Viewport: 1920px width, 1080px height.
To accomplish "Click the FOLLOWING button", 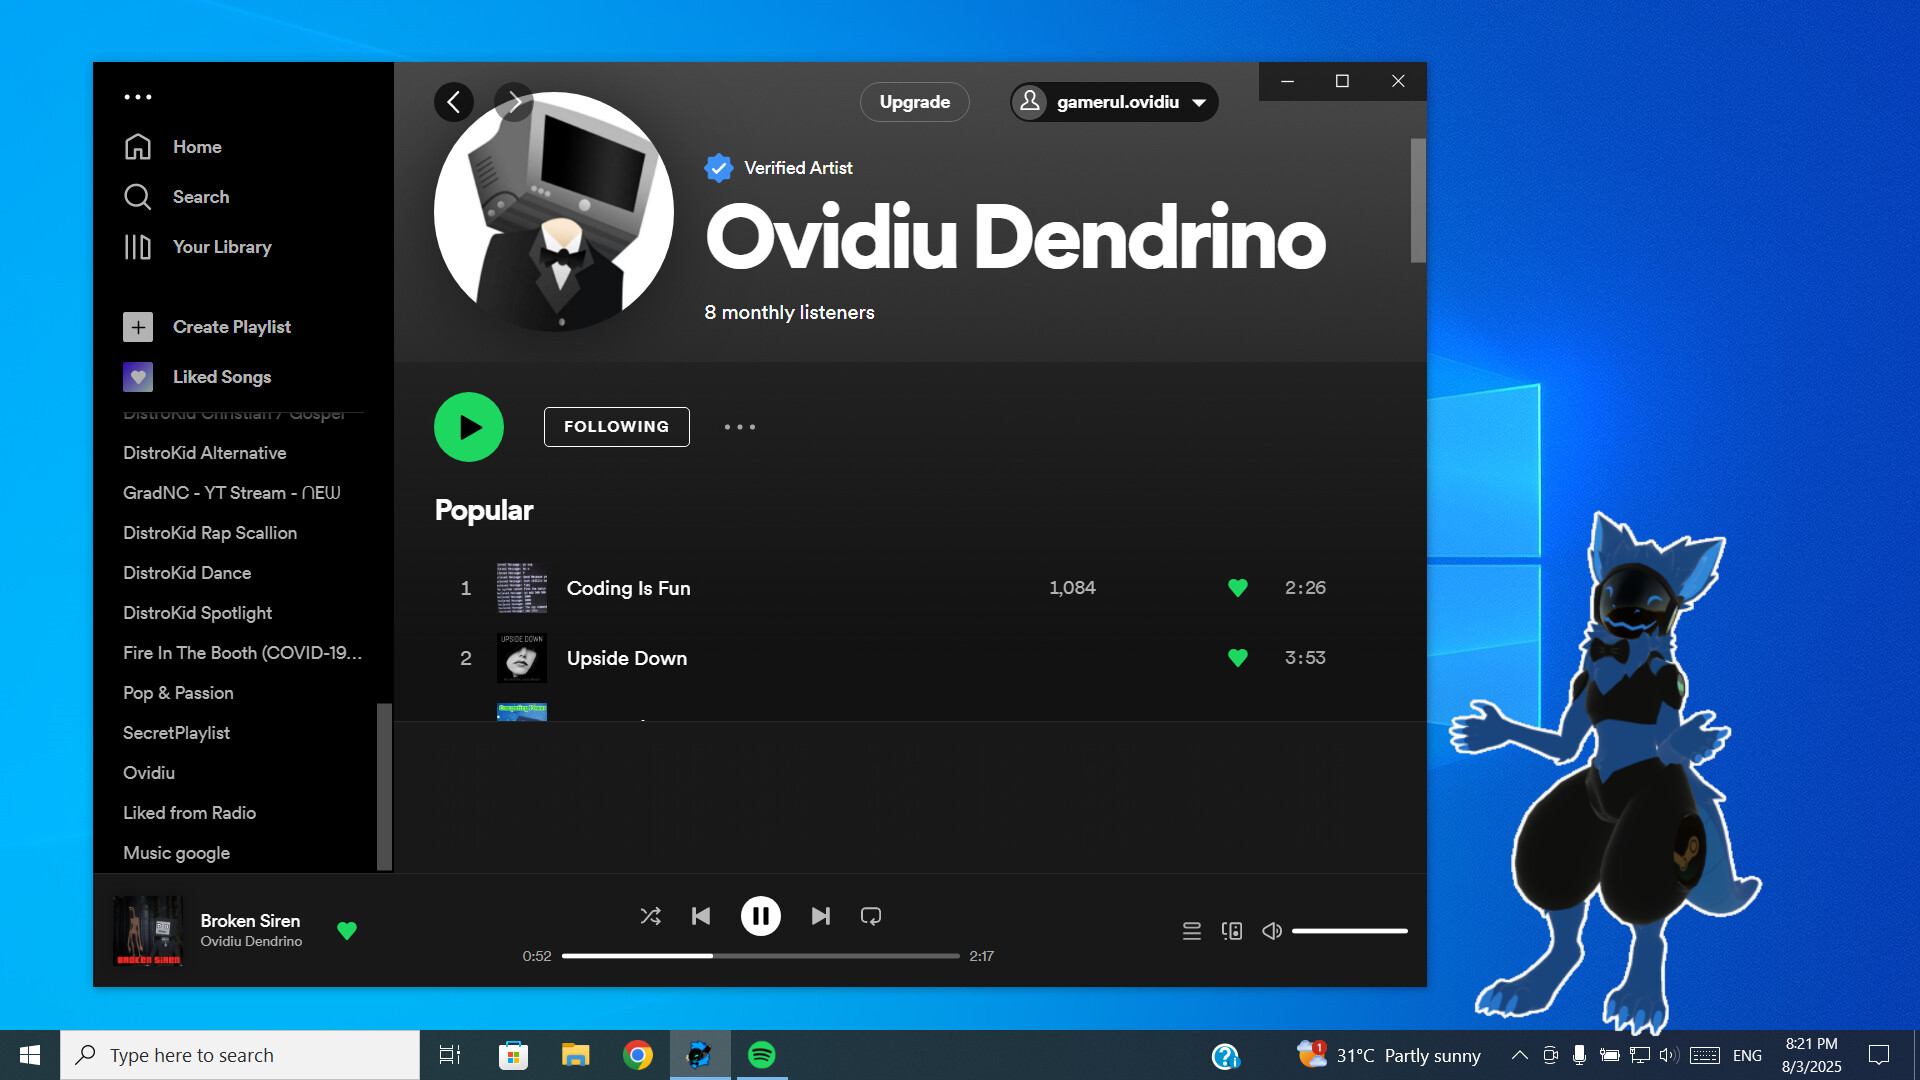I will 616,427.
